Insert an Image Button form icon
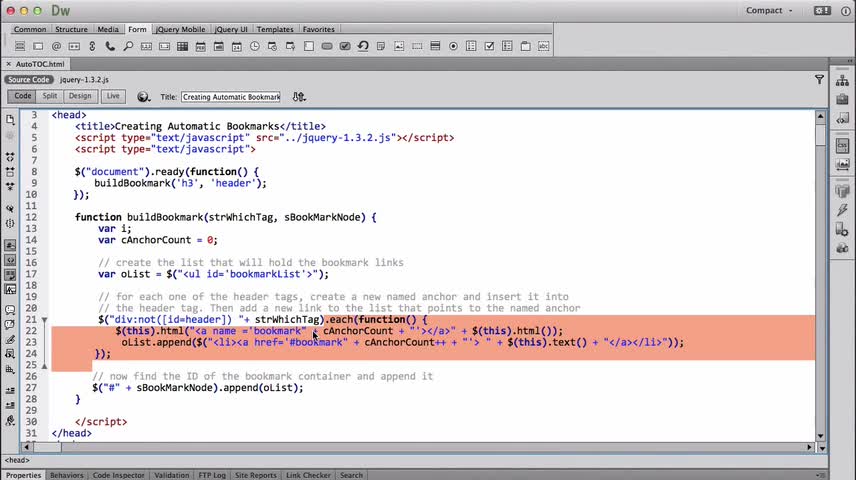 click(399, 46)
